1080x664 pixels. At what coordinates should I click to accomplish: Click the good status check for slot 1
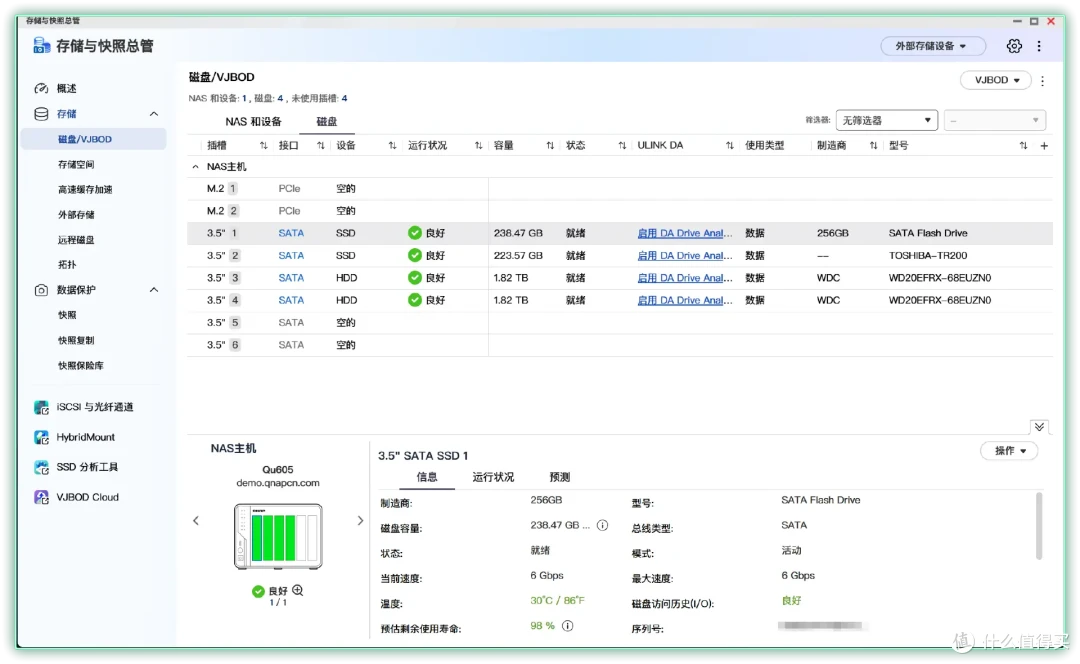pos(415,233)
